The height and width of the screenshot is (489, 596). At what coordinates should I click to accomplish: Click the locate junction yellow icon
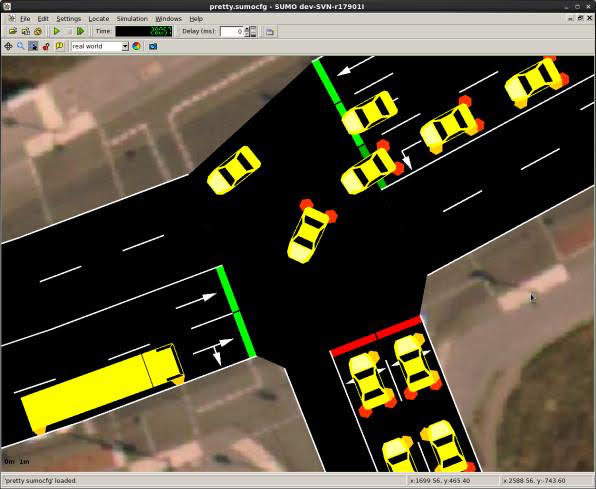tap(59, 46)
